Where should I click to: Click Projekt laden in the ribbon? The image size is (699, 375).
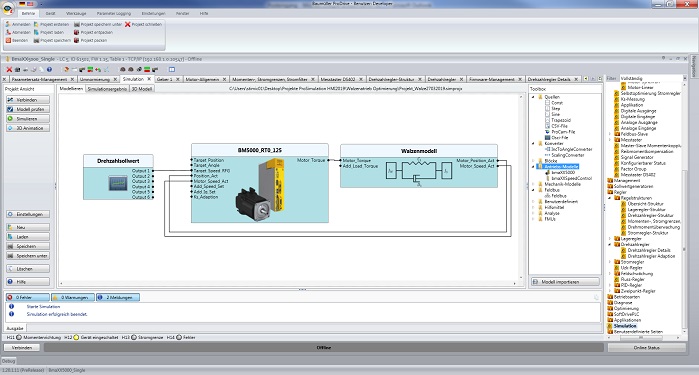coord(49,33)
